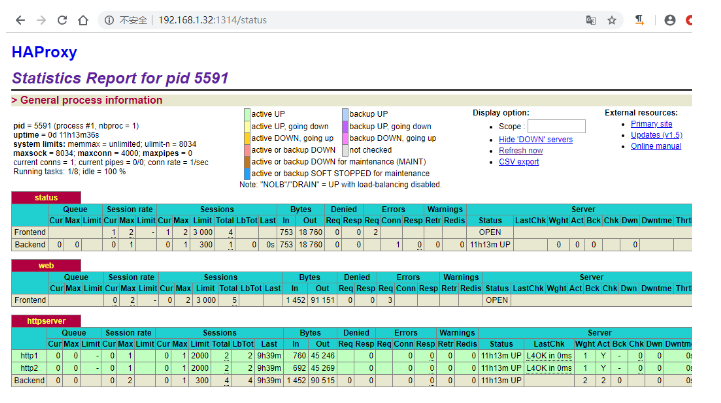Bookmark this page with star icon

(612, 20)
